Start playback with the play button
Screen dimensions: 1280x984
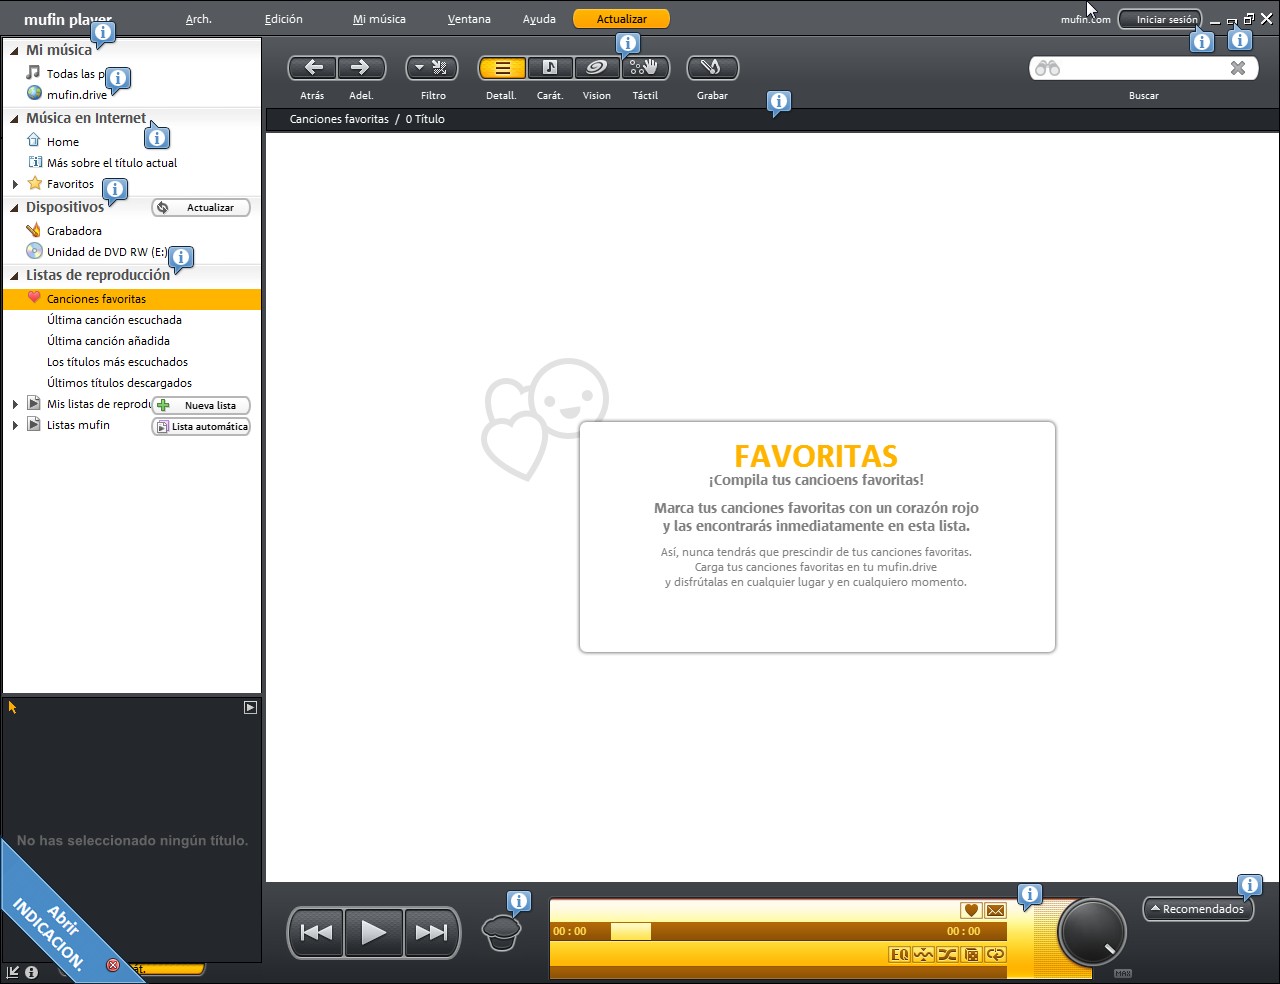tap(374, 933)
